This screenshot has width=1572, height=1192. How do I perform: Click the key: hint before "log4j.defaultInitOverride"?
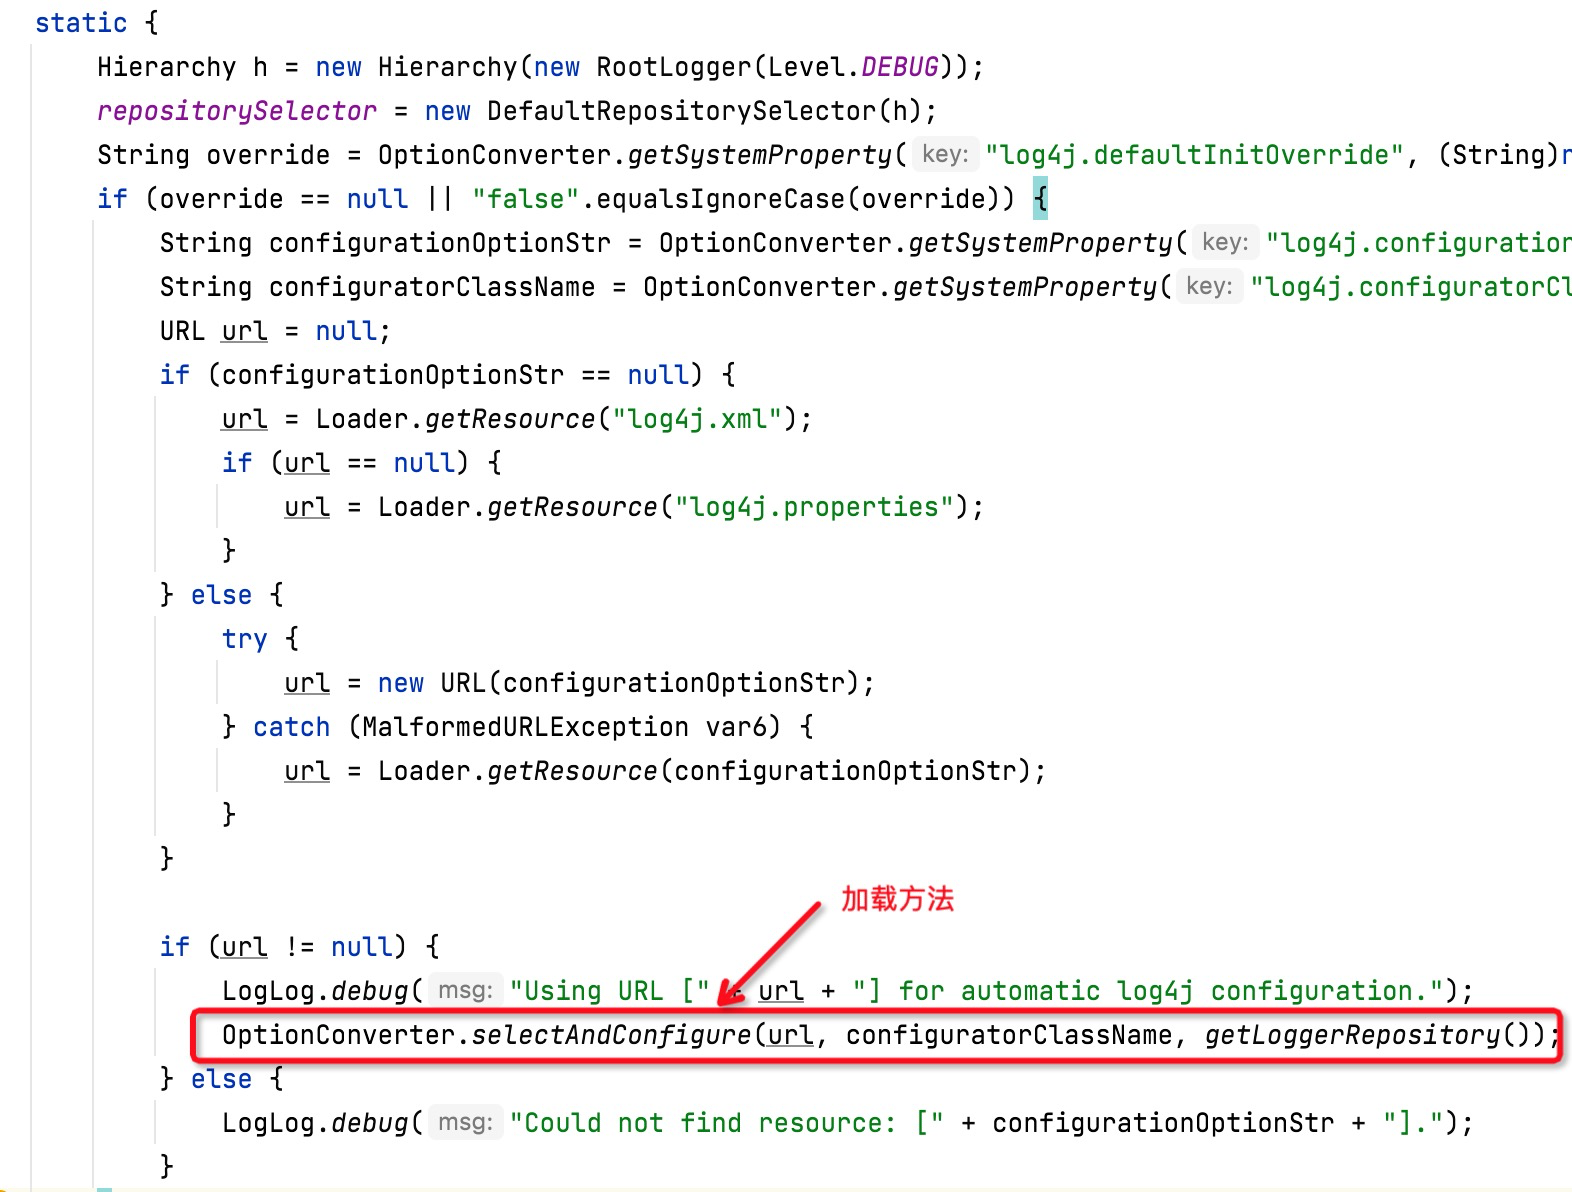[945, 155]
